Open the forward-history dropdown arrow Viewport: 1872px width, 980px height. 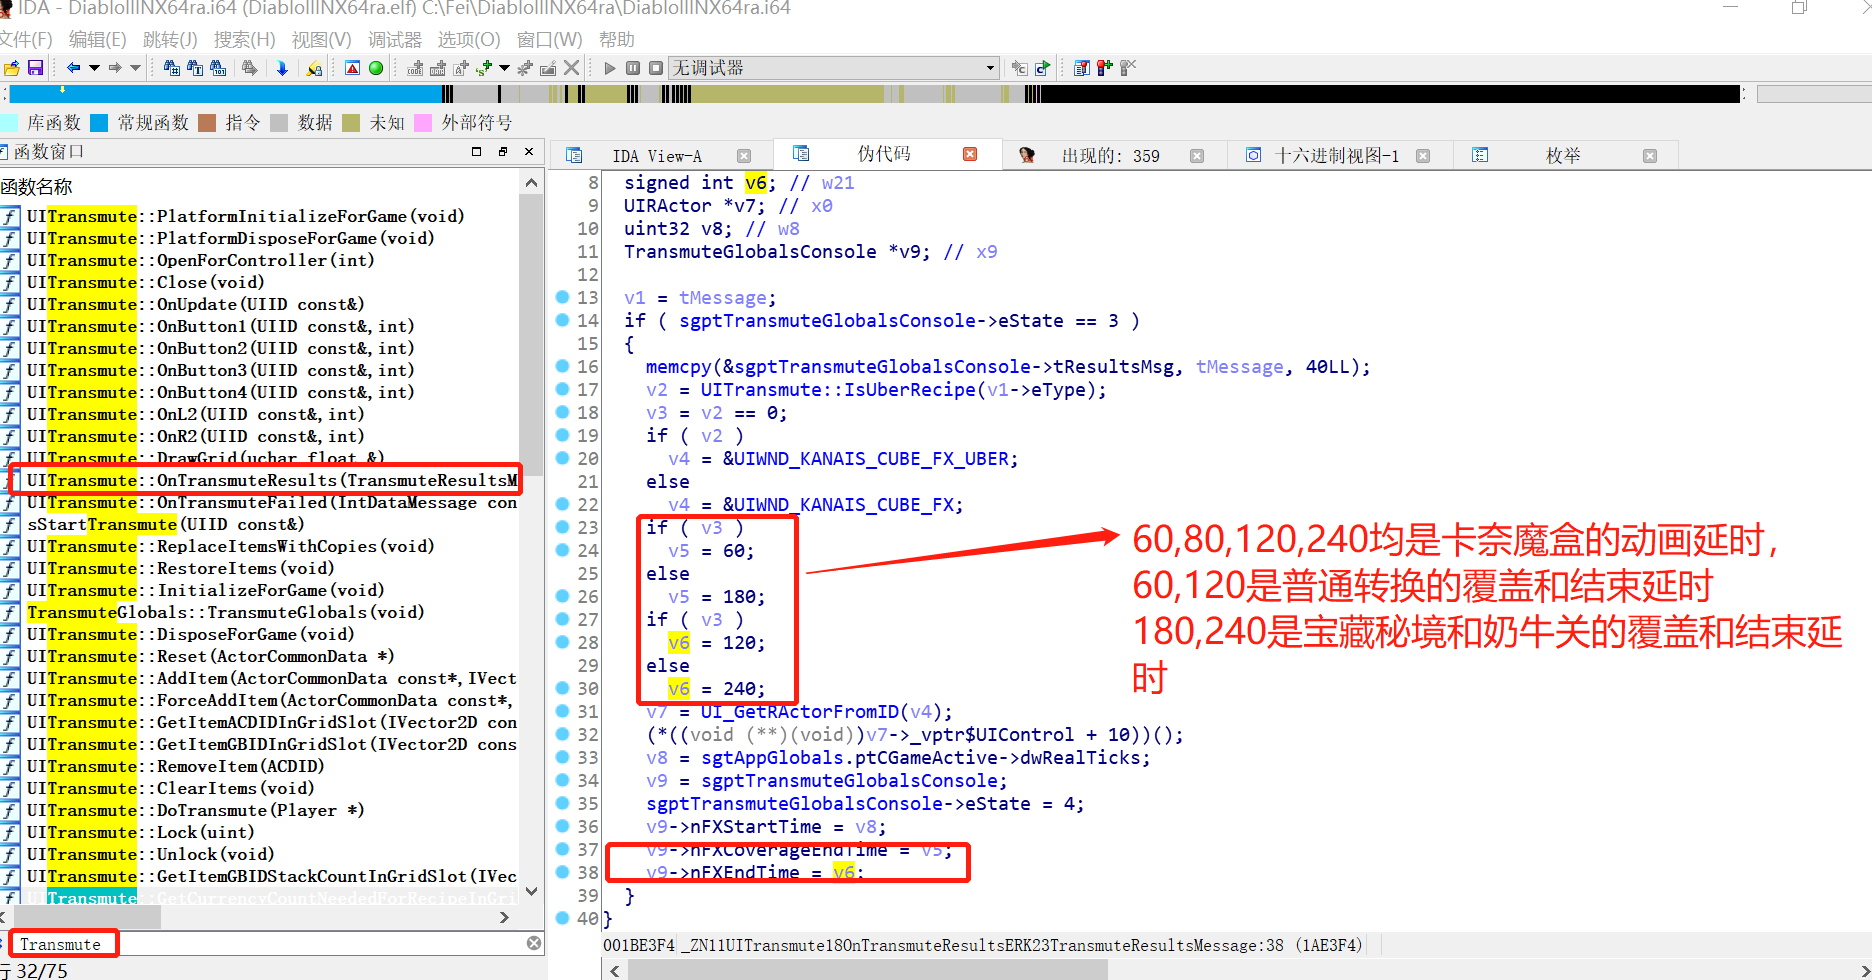135,68
